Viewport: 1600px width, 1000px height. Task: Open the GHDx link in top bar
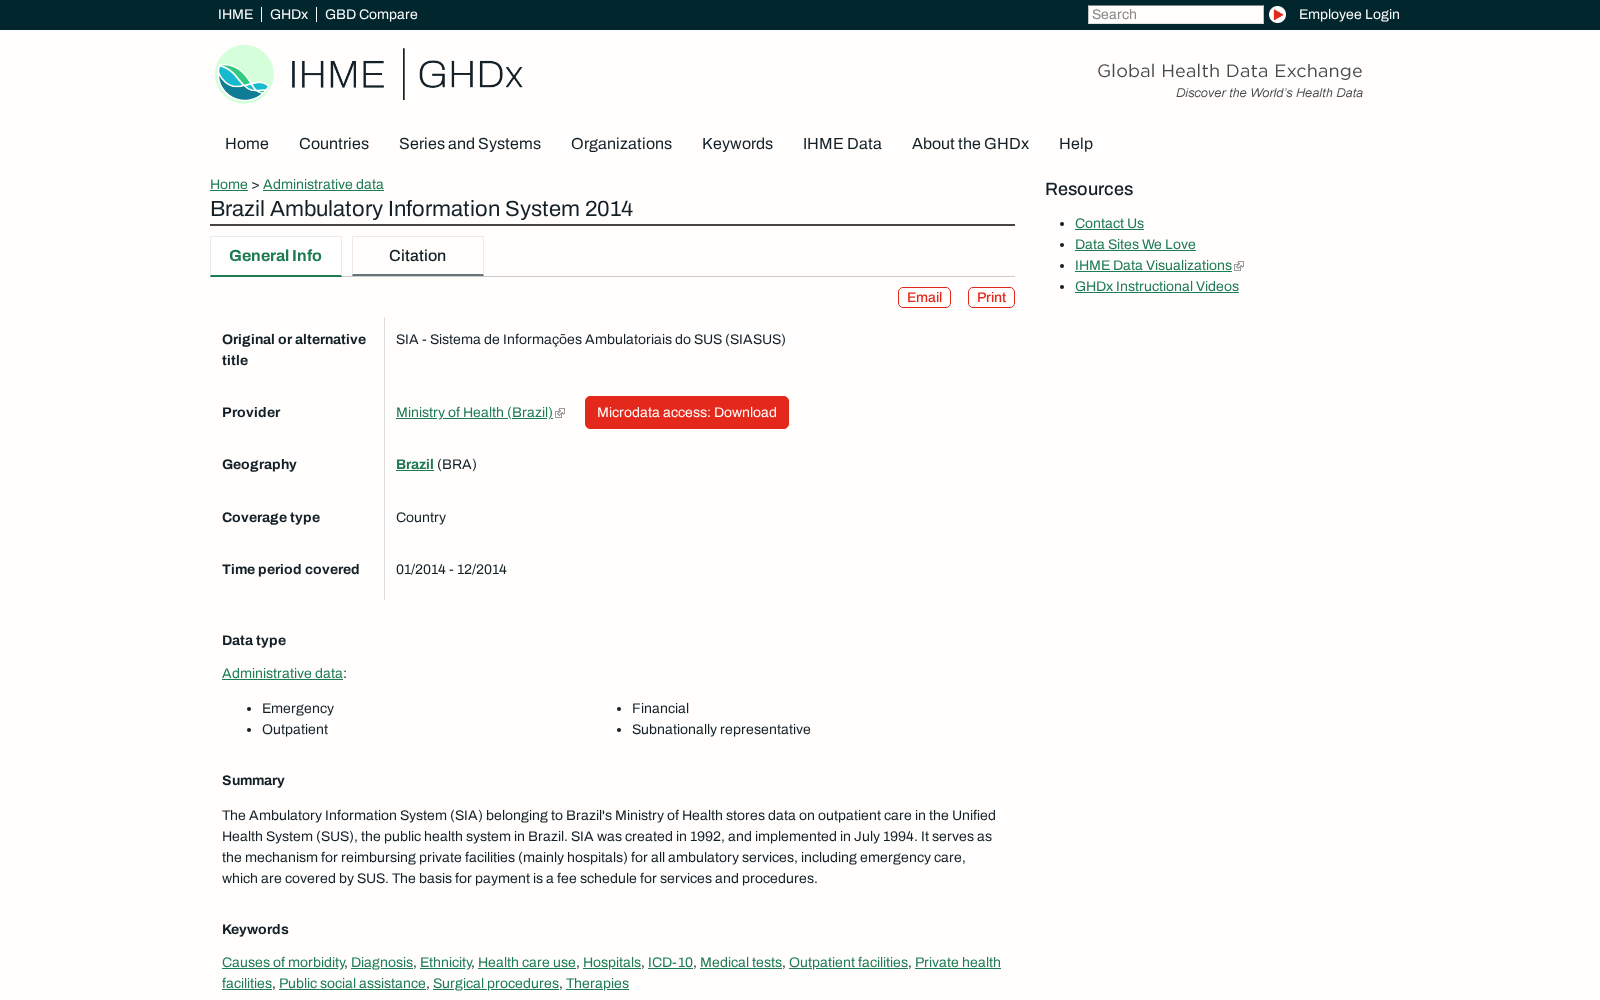point(289,14)
